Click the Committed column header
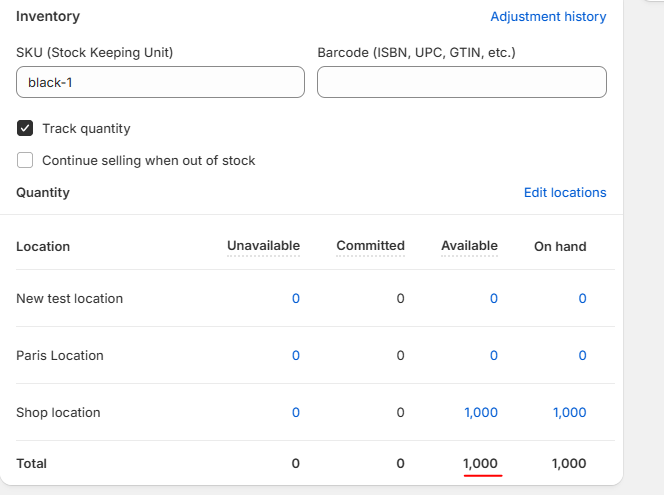 370,246
